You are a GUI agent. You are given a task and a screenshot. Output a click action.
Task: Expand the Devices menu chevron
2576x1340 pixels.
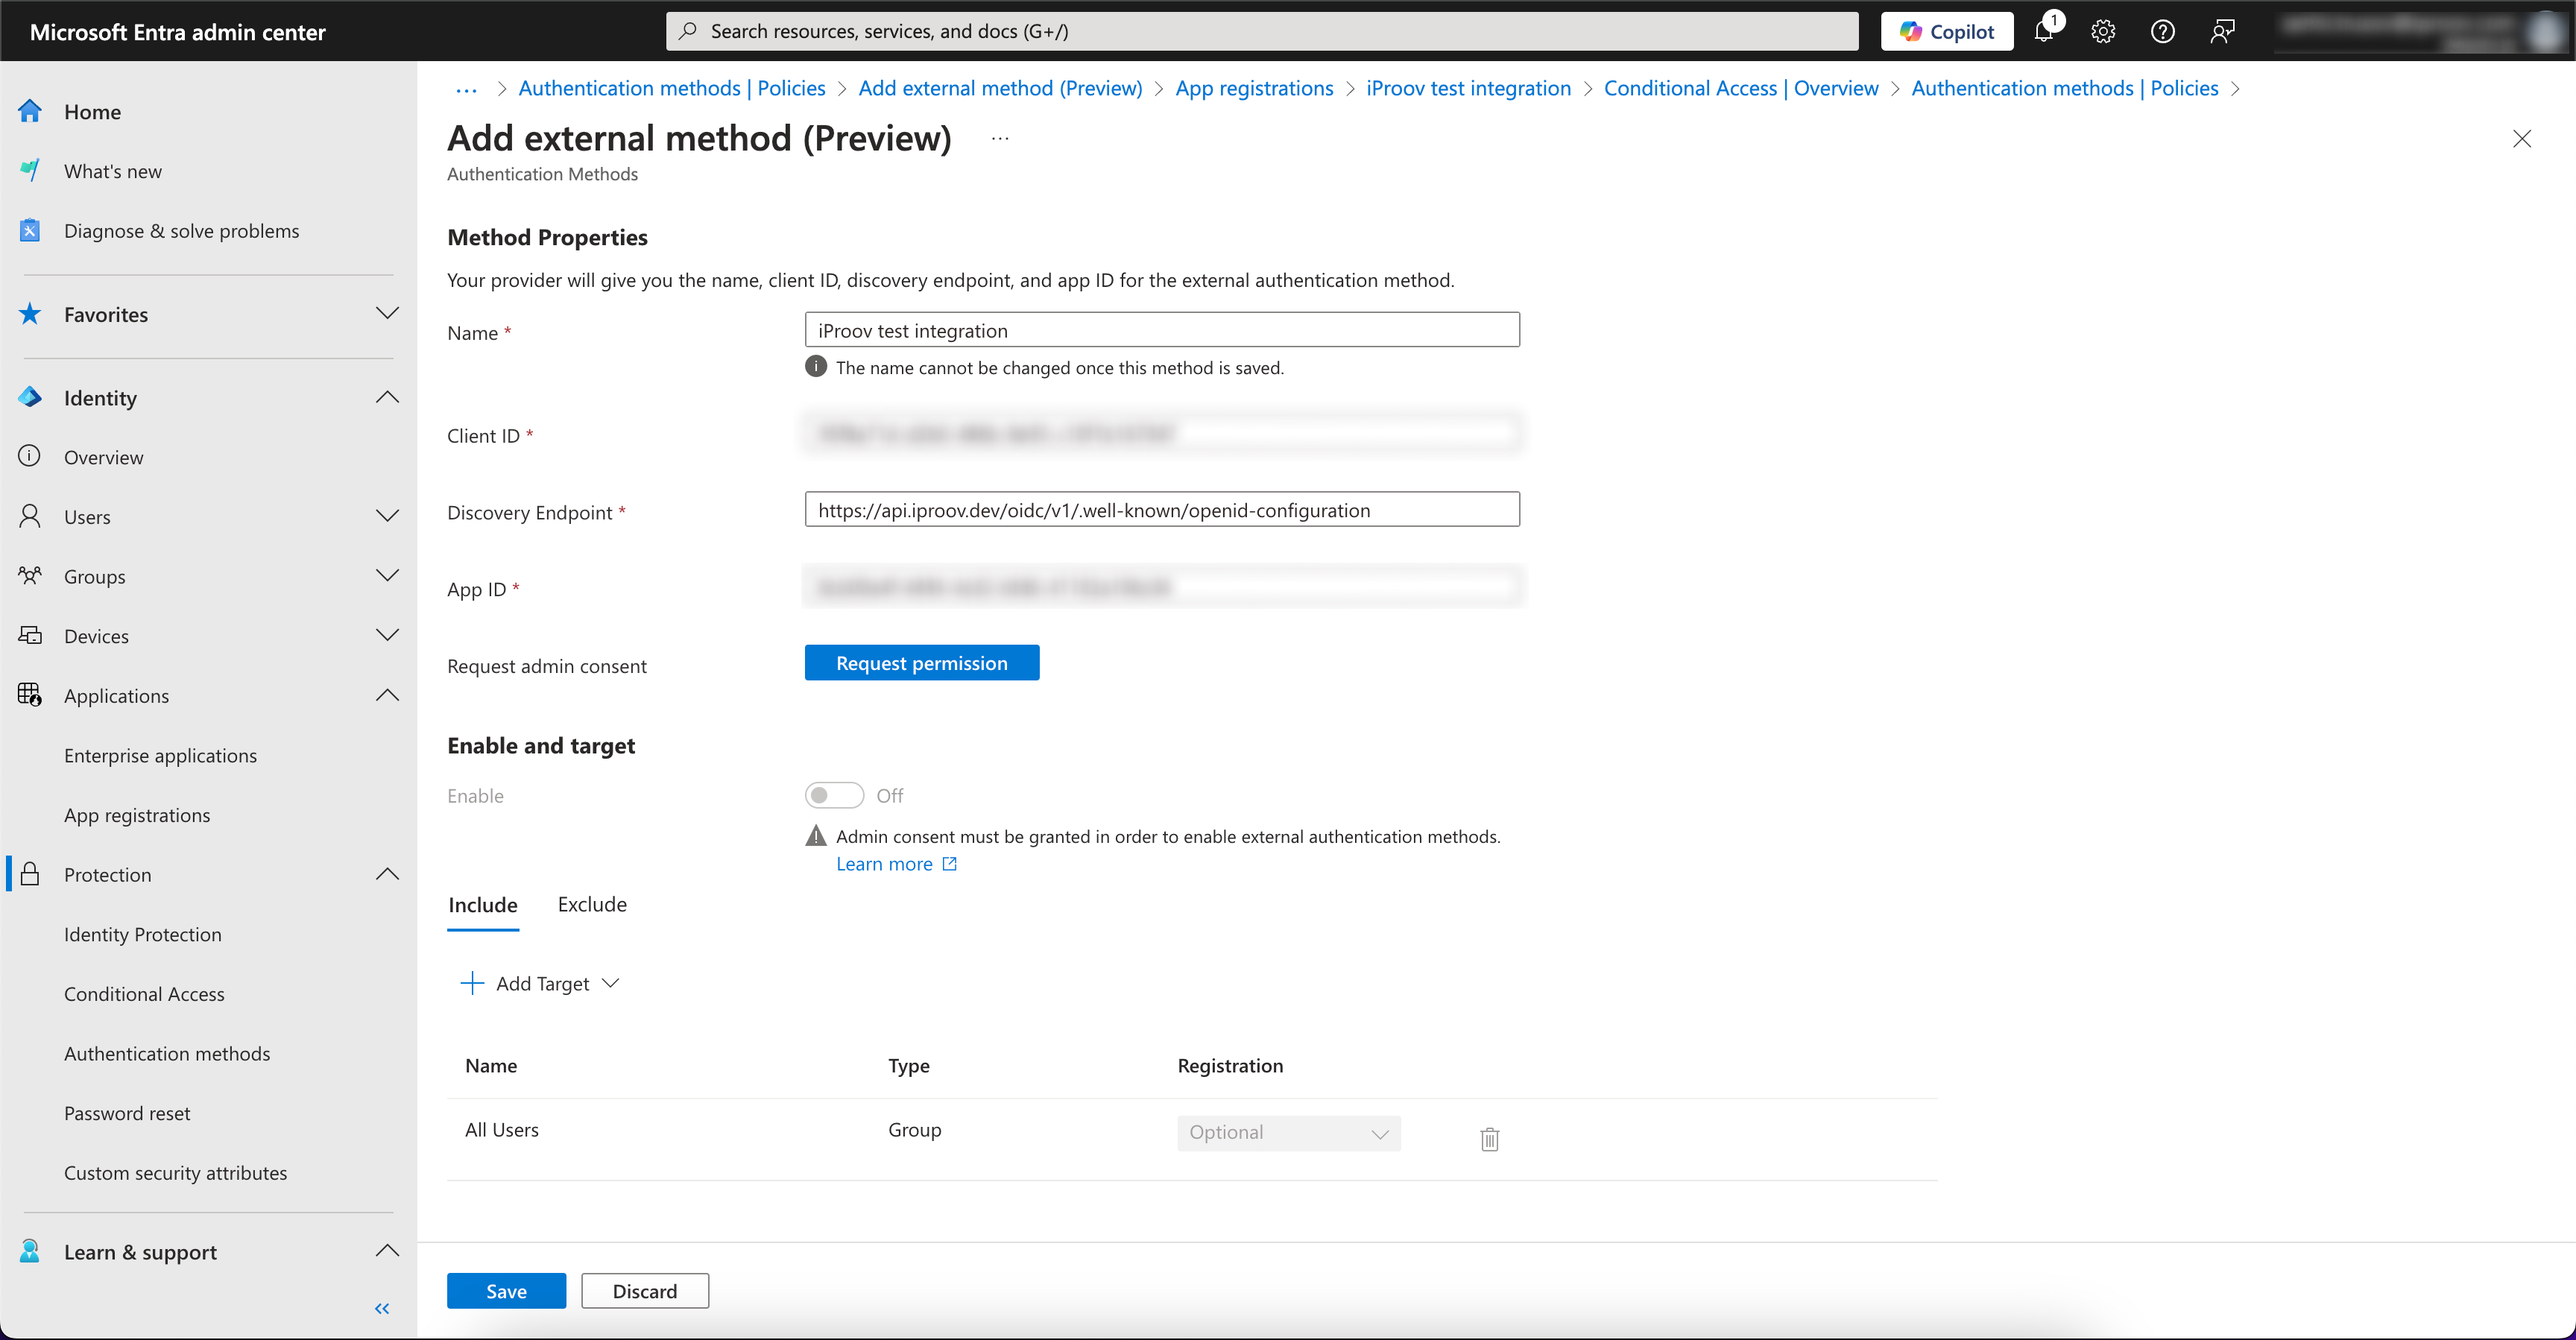click(387, 635)
